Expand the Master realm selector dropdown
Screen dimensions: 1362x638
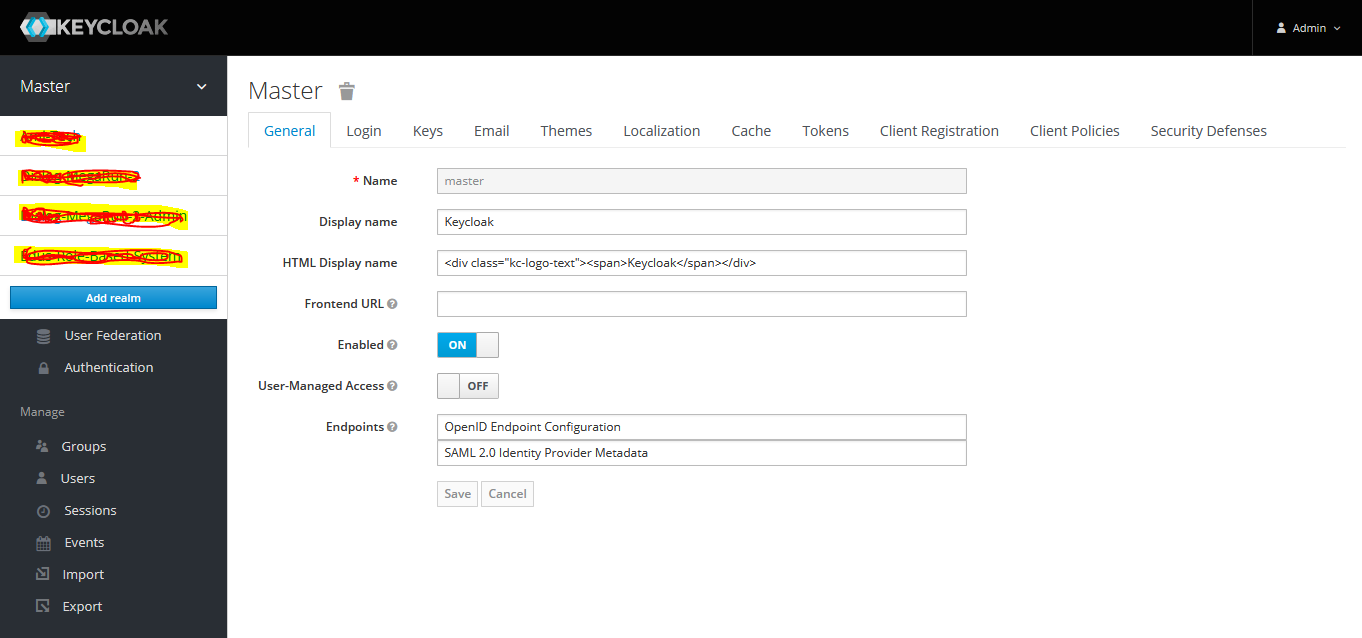(113, 86)
